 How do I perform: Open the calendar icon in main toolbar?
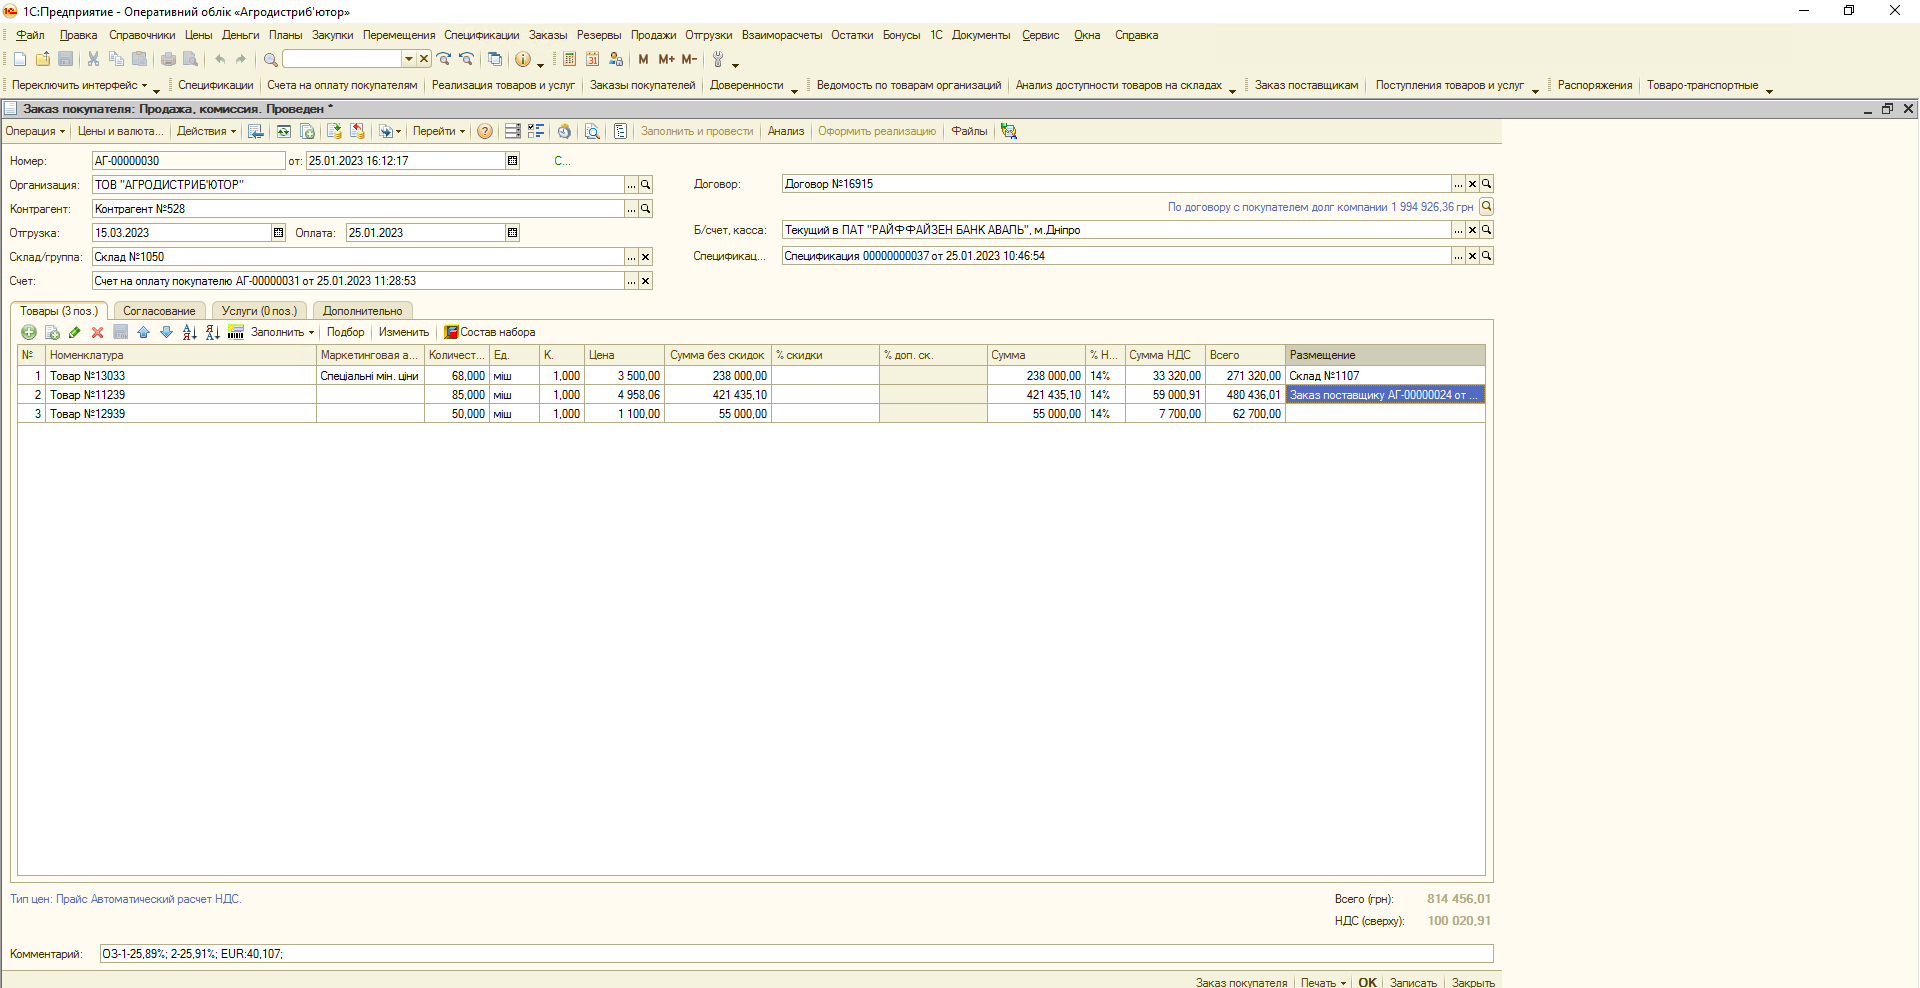click(592, 59)
